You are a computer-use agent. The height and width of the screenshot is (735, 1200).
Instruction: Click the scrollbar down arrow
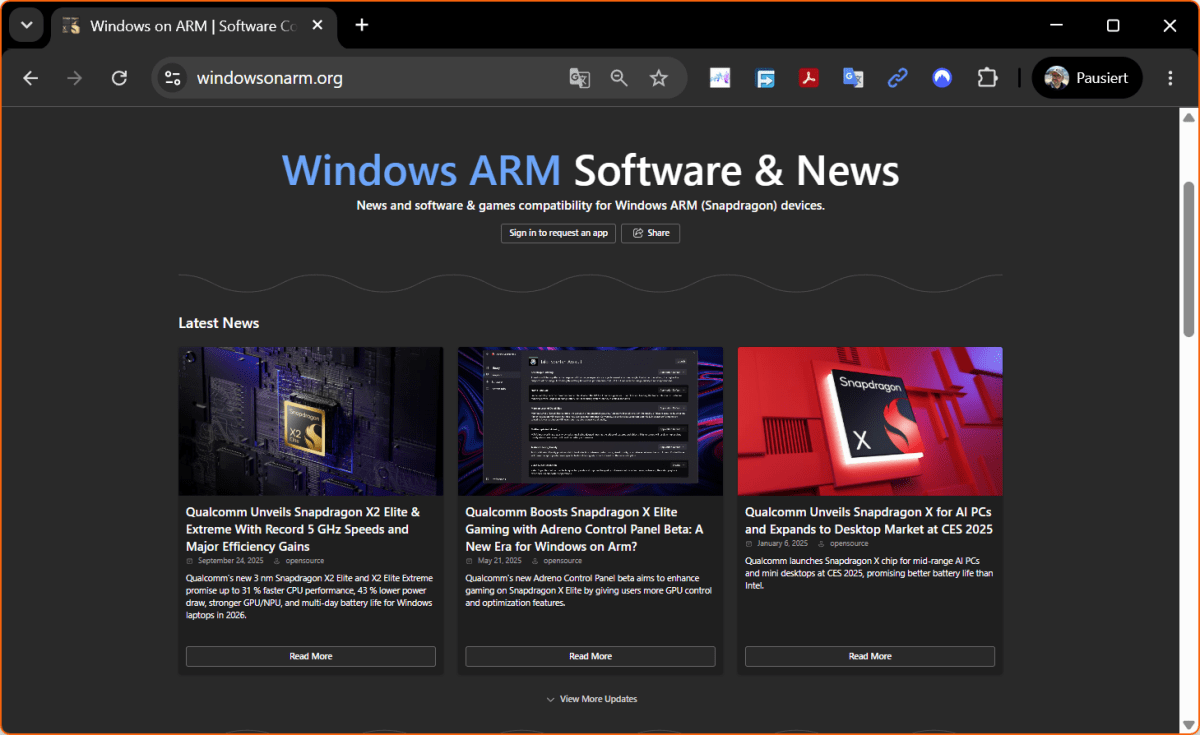tap(1189, 724)
